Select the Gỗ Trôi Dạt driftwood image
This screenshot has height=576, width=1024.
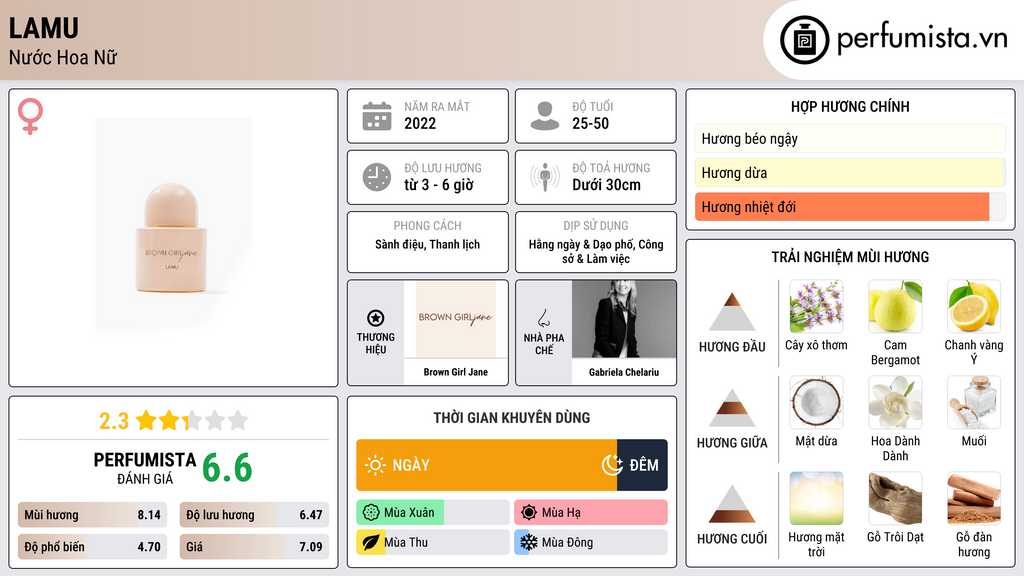[895, 498]
